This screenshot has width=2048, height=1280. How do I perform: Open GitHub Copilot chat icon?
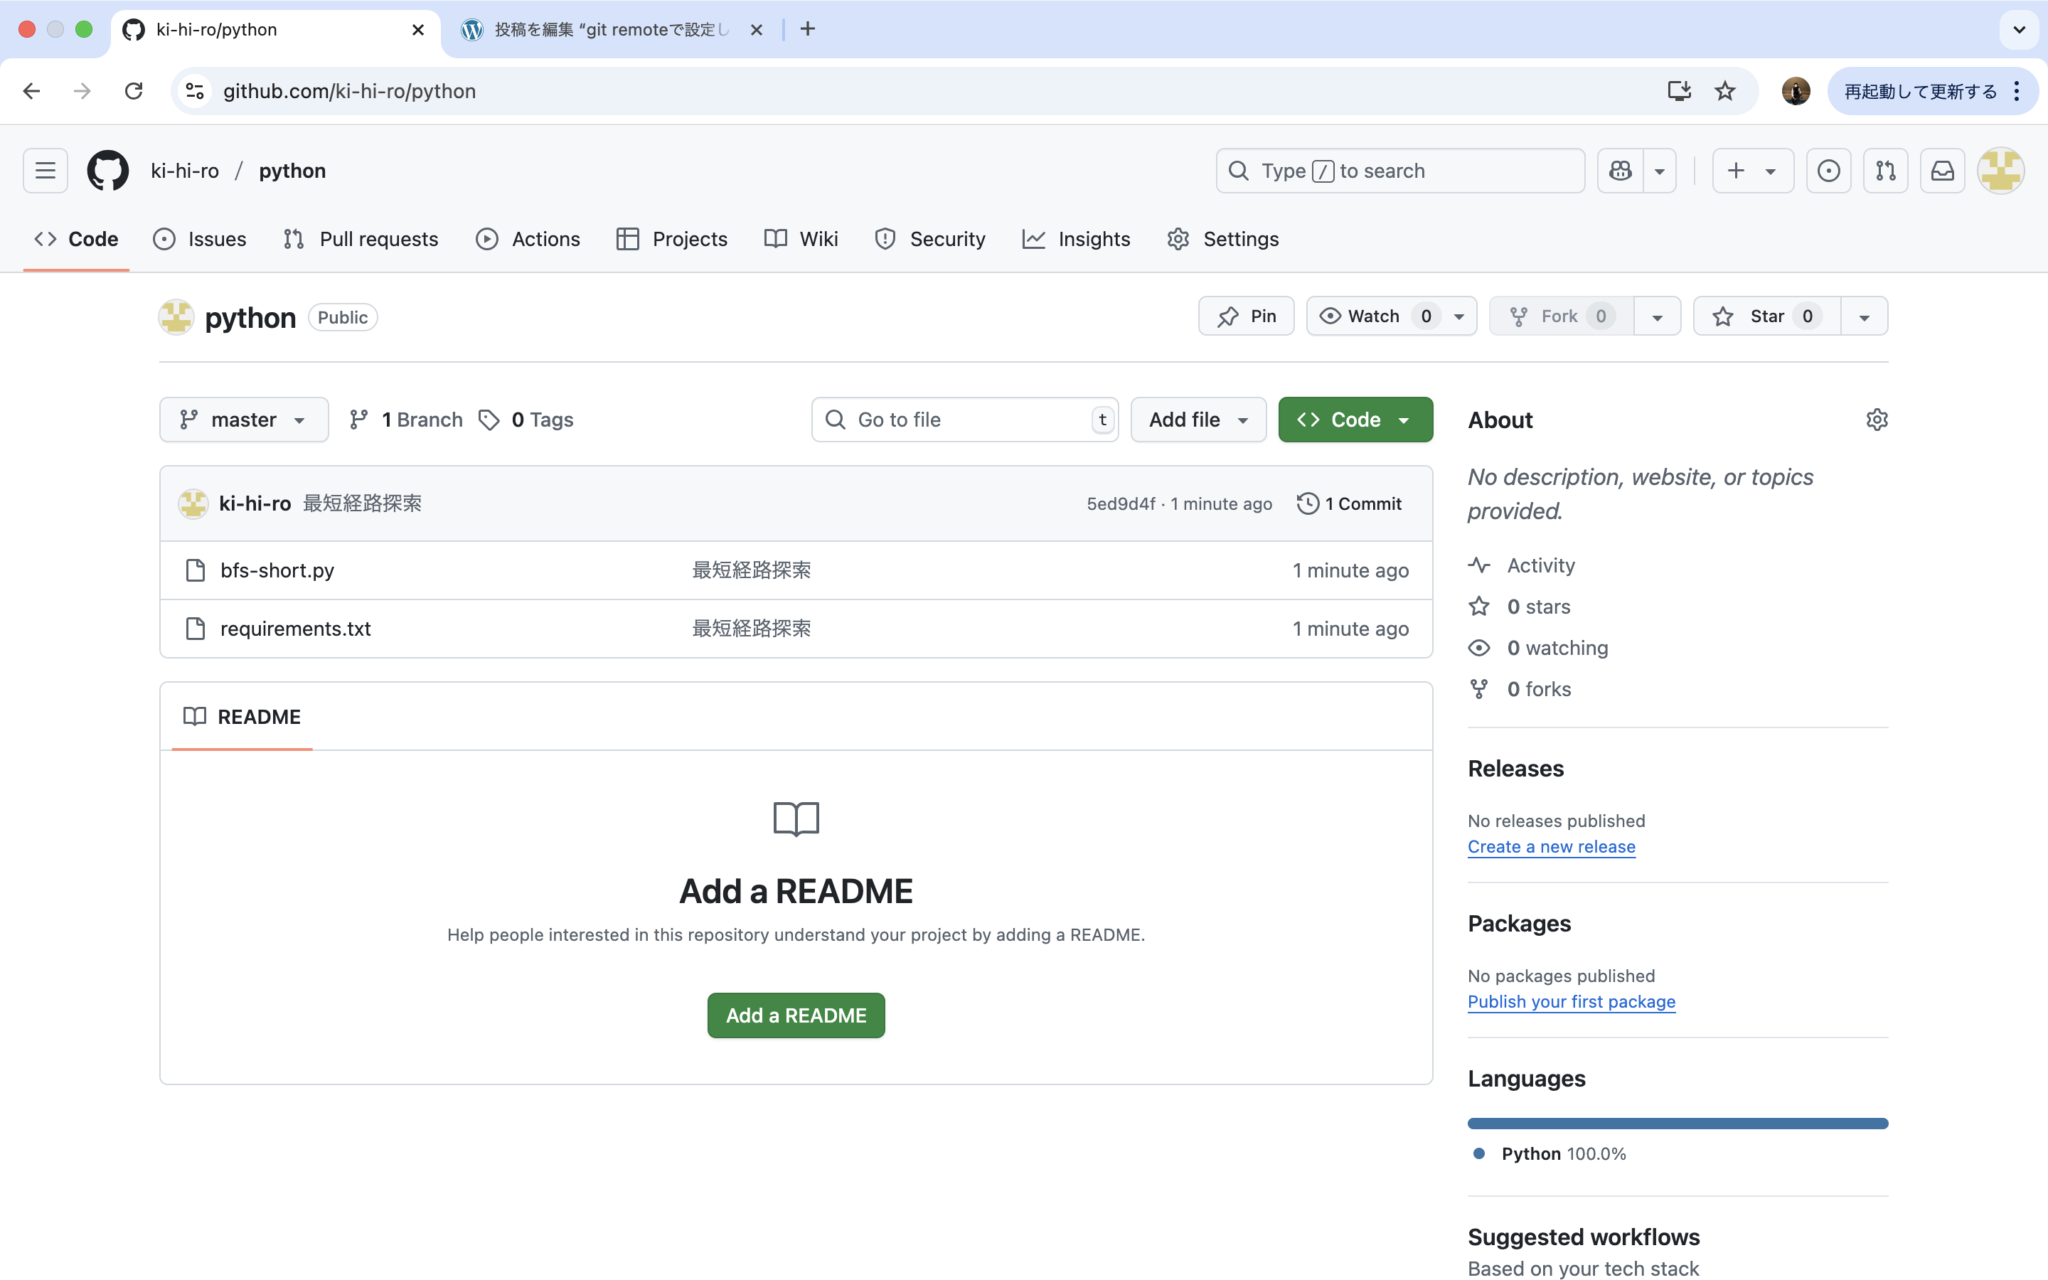point(1621,170)
